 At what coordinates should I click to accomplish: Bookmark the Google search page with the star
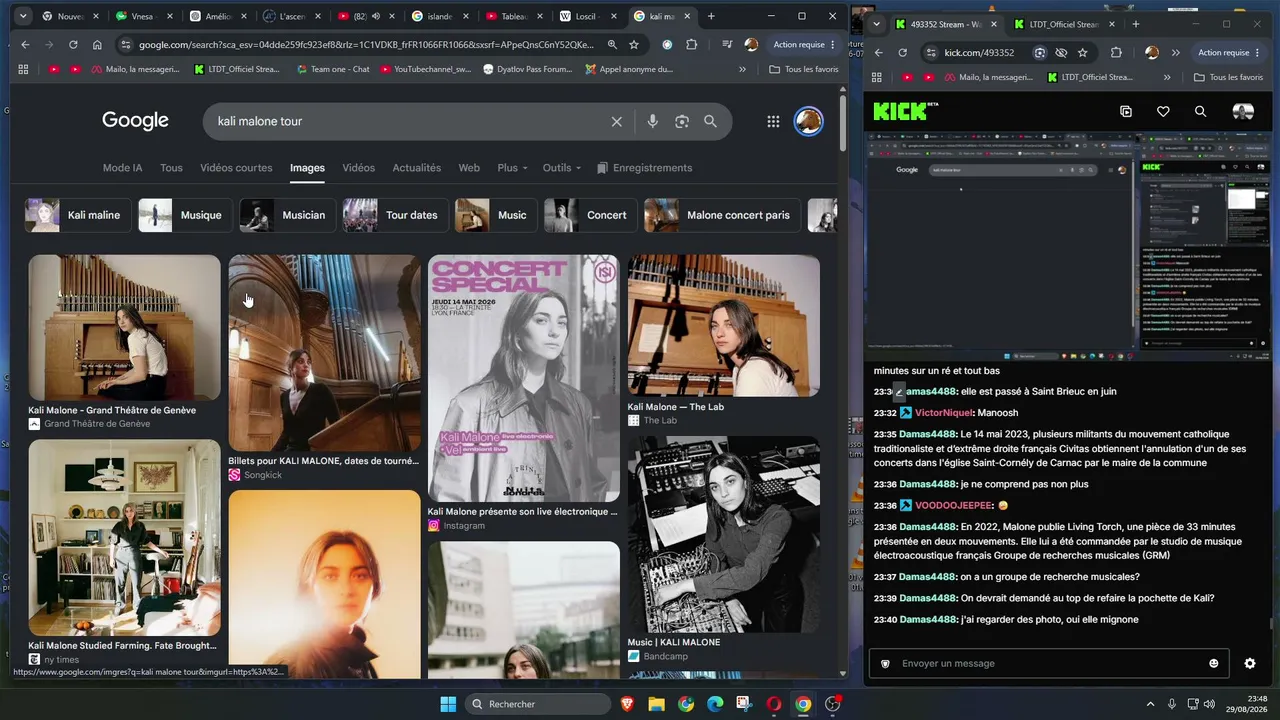[634, 44]
